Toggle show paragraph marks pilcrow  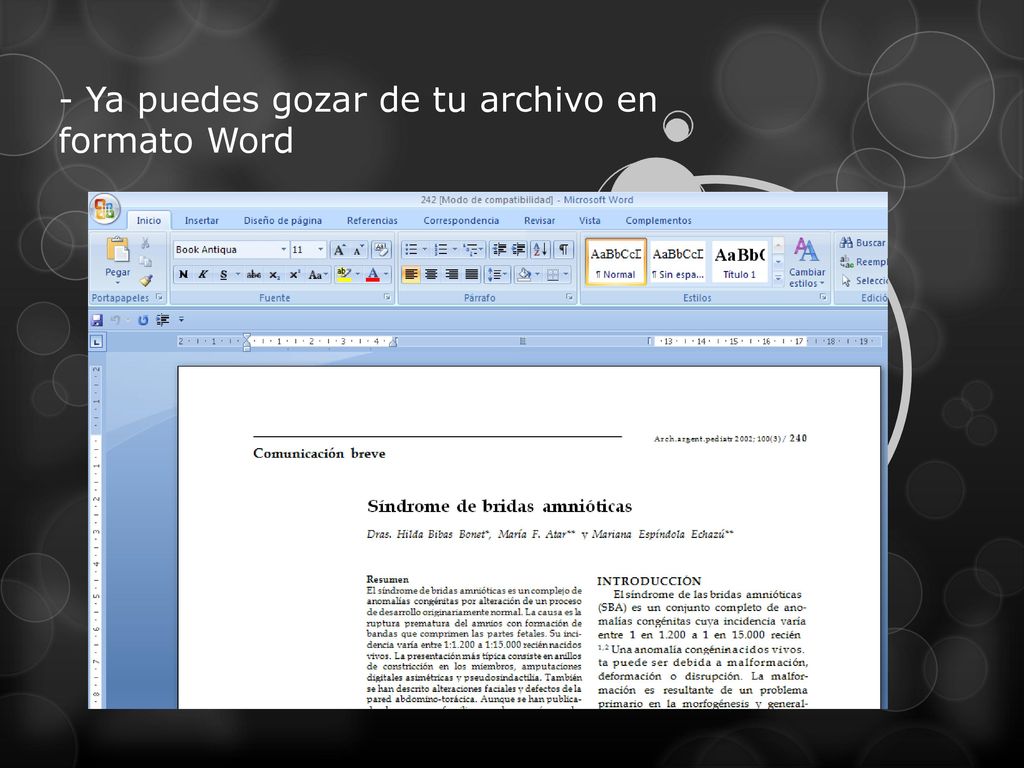[x=563, y=249]
